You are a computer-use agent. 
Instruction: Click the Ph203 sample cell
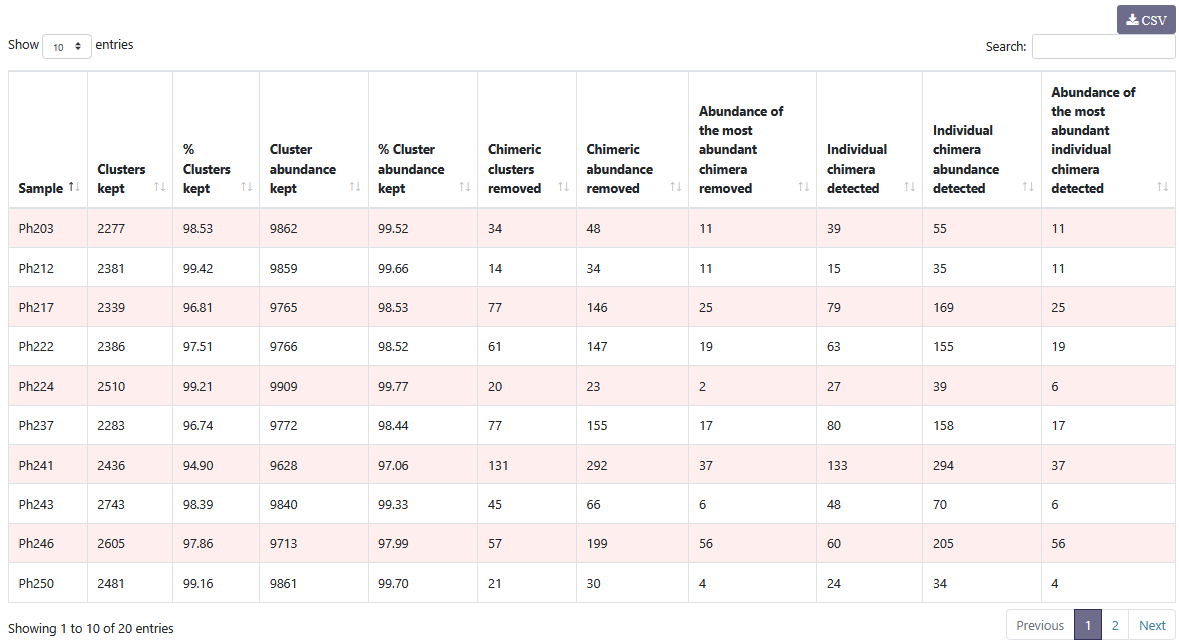tap(36, 229)
